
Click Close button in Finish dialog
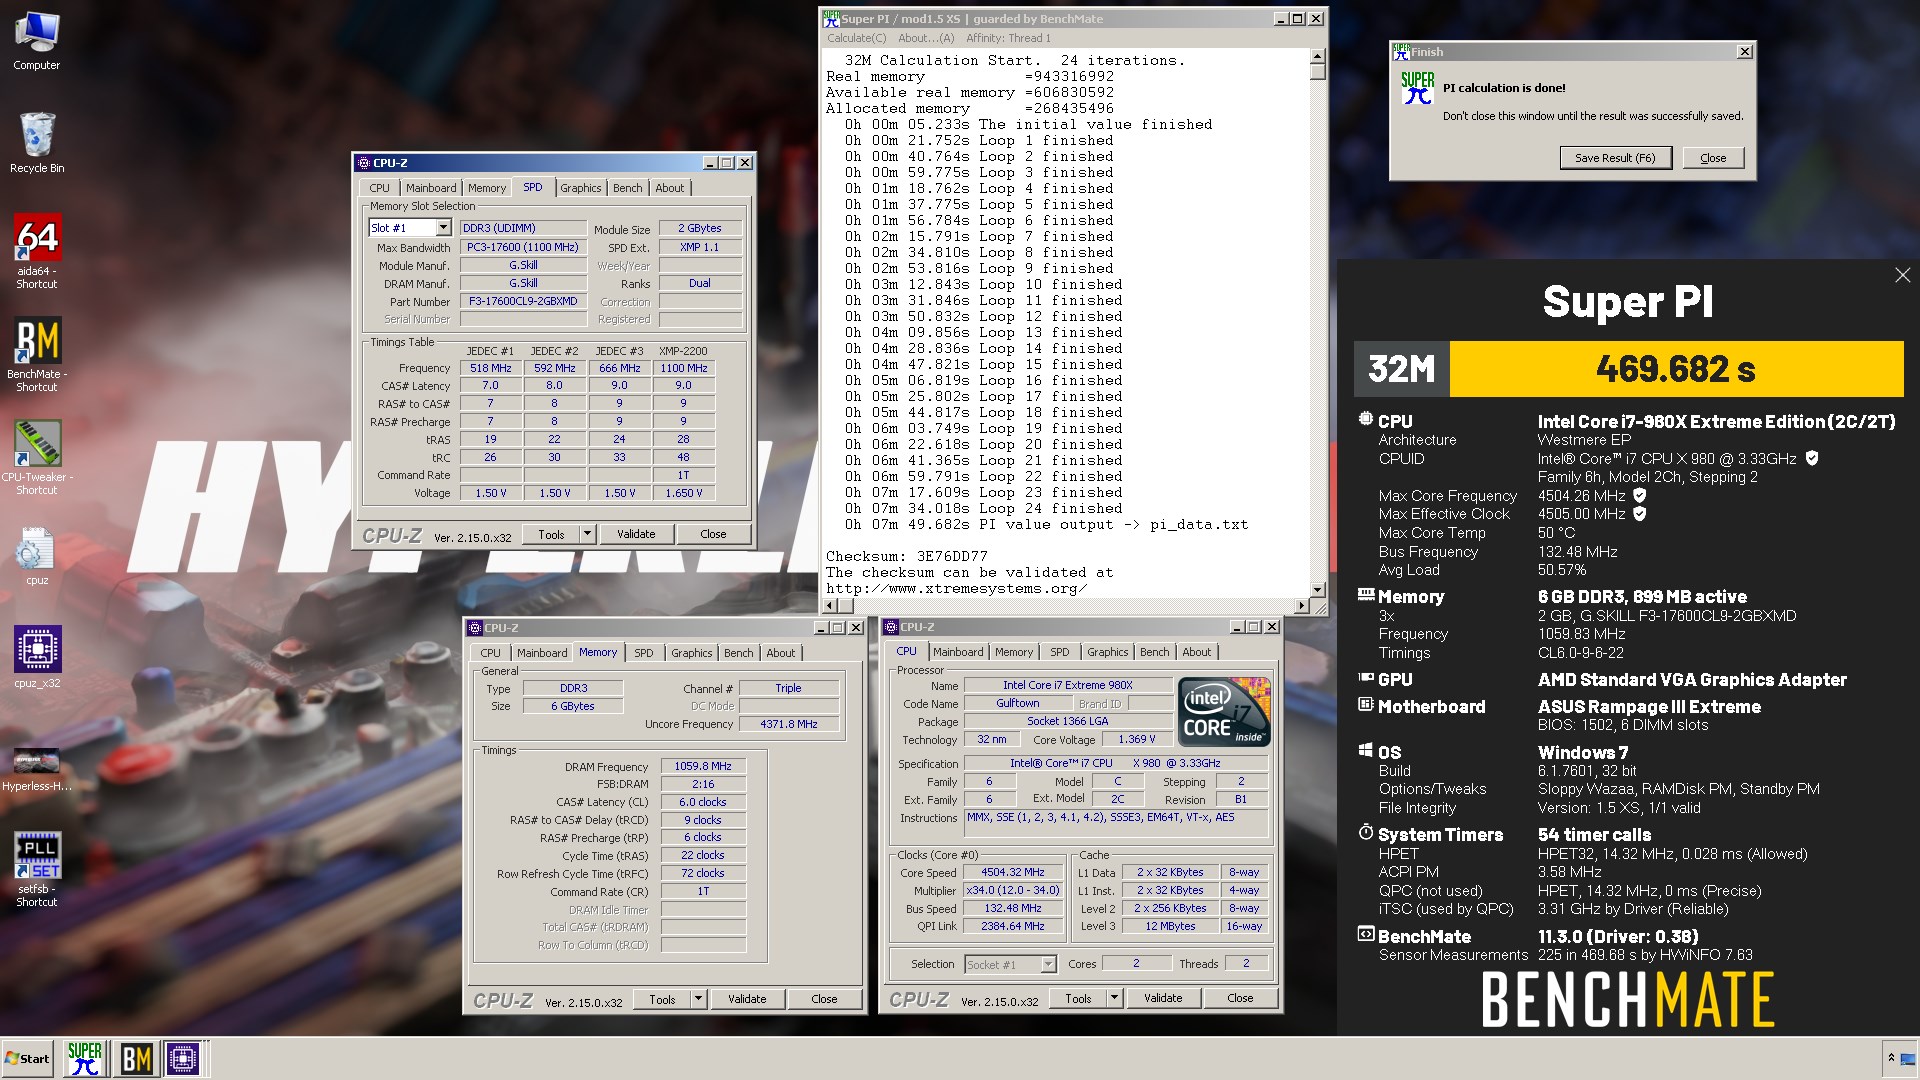pos(1713,158)
